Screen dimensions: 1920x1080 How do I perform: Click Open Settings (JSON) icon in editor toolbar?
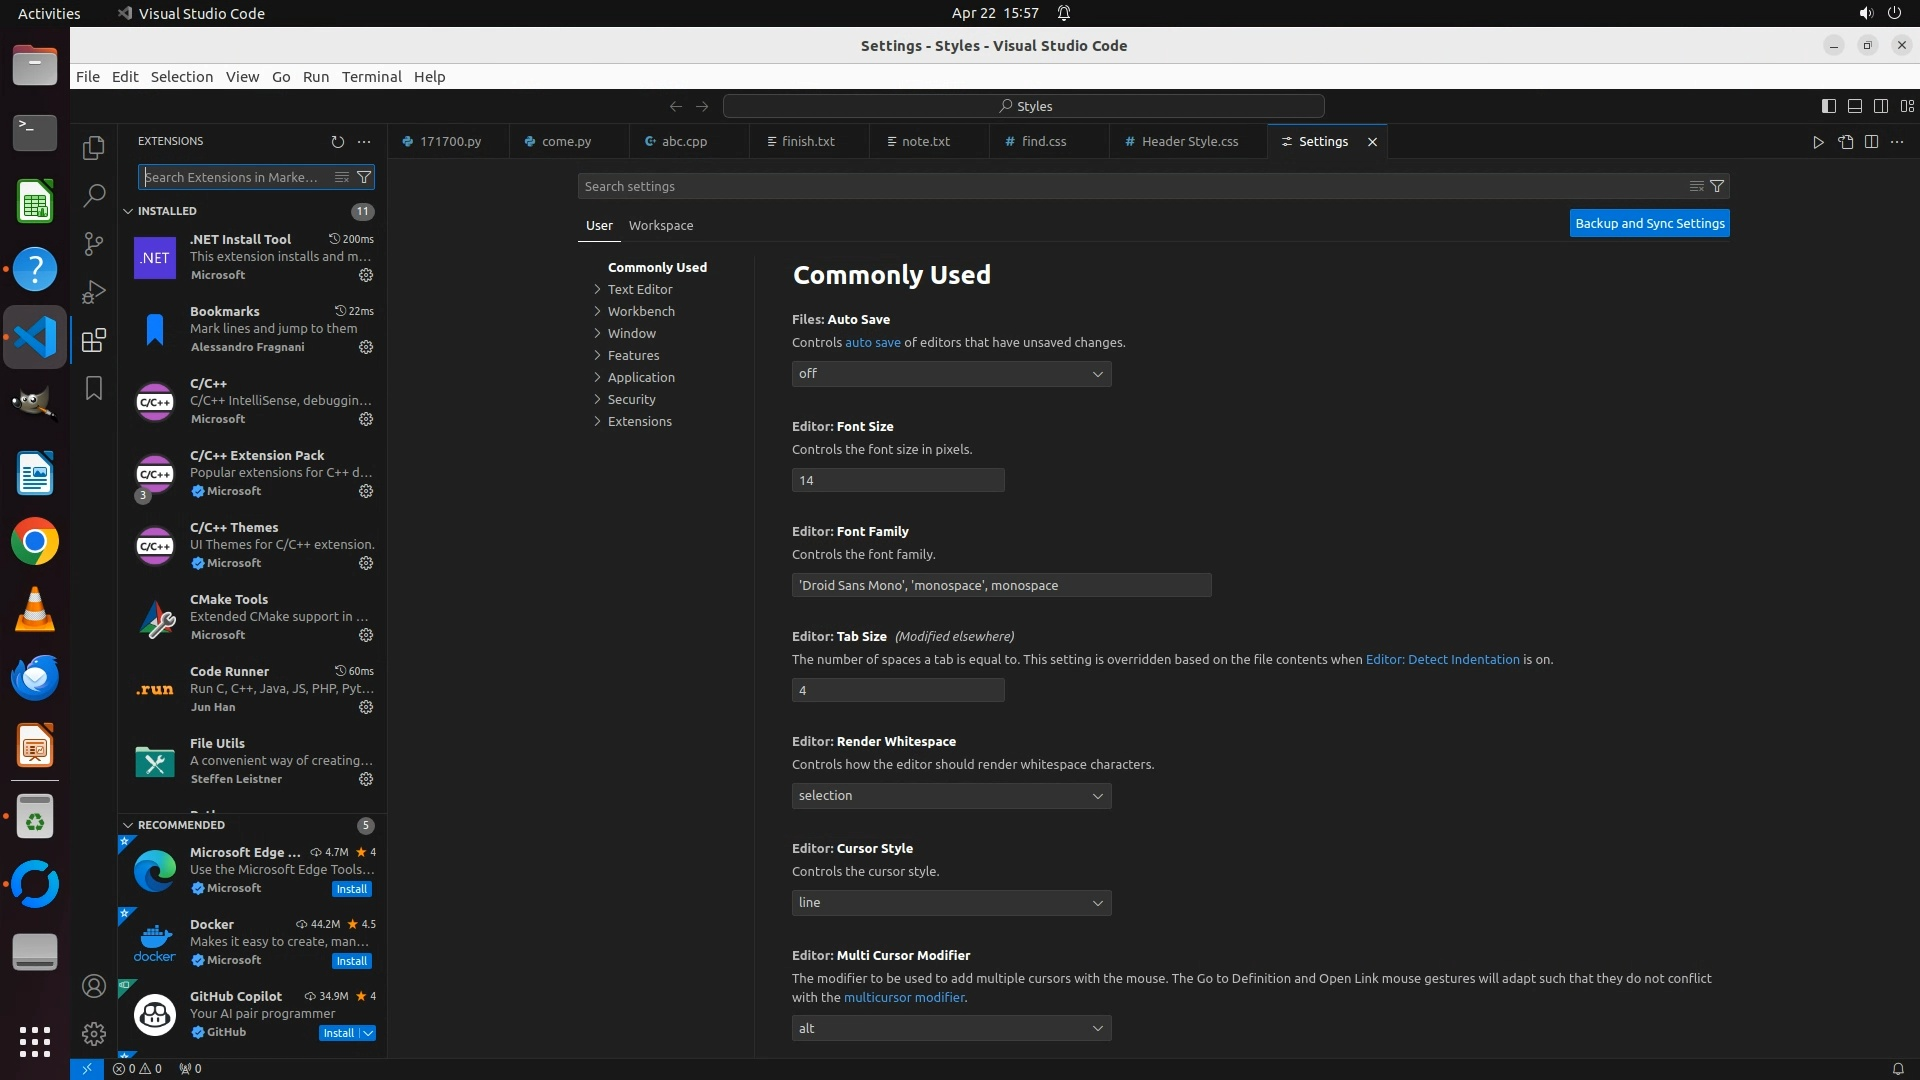point(1845,142)
